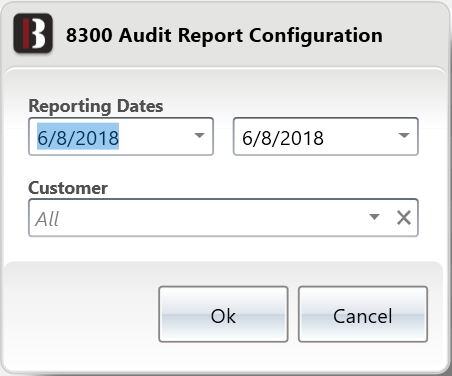Click the blank footer area left of Ok
The image size is (452, 376).
tap(82, 314)
